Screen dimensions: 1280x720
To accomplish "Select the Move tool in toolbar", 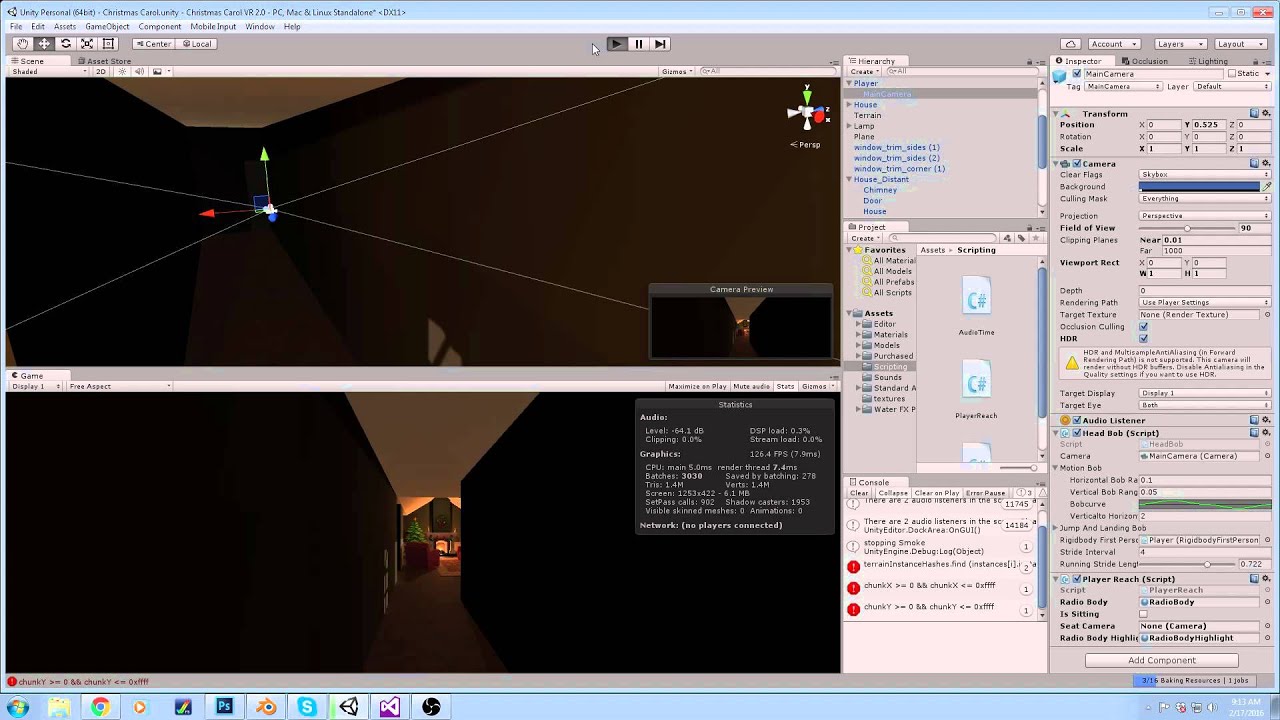I will [x=44, y=44].
